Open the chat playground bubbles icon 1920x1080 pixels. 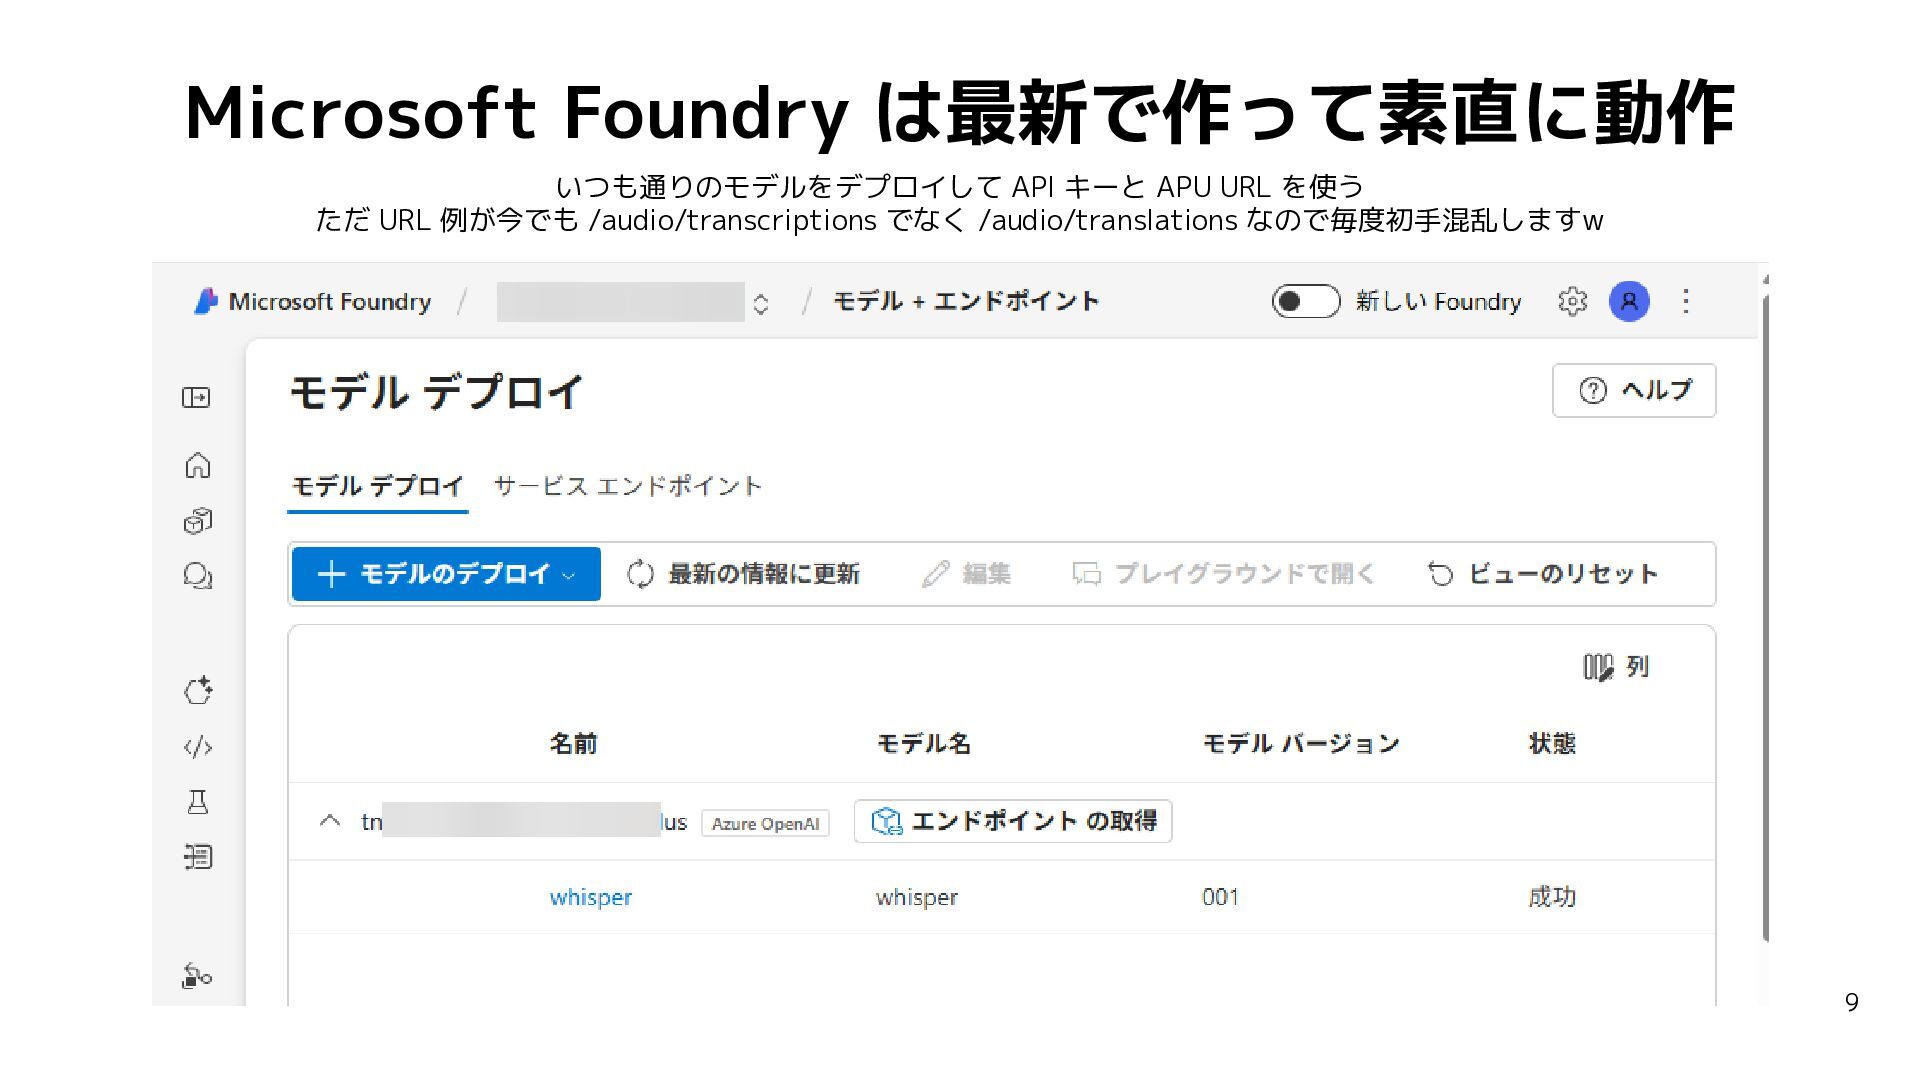pos(198,576)
